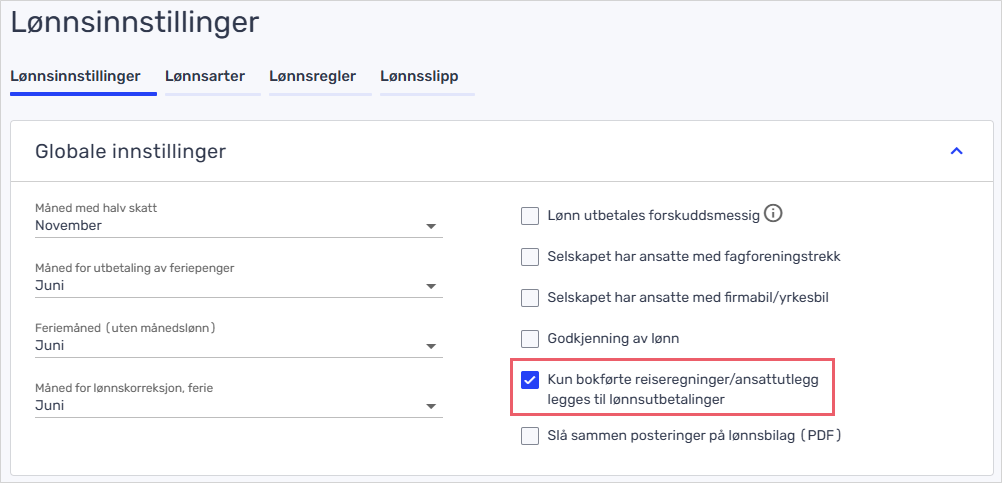Collapse the Globale innstillinger section chevron
Image resolution: width=1002 pixels, height=483 pixels.
(x=956, y=151)
